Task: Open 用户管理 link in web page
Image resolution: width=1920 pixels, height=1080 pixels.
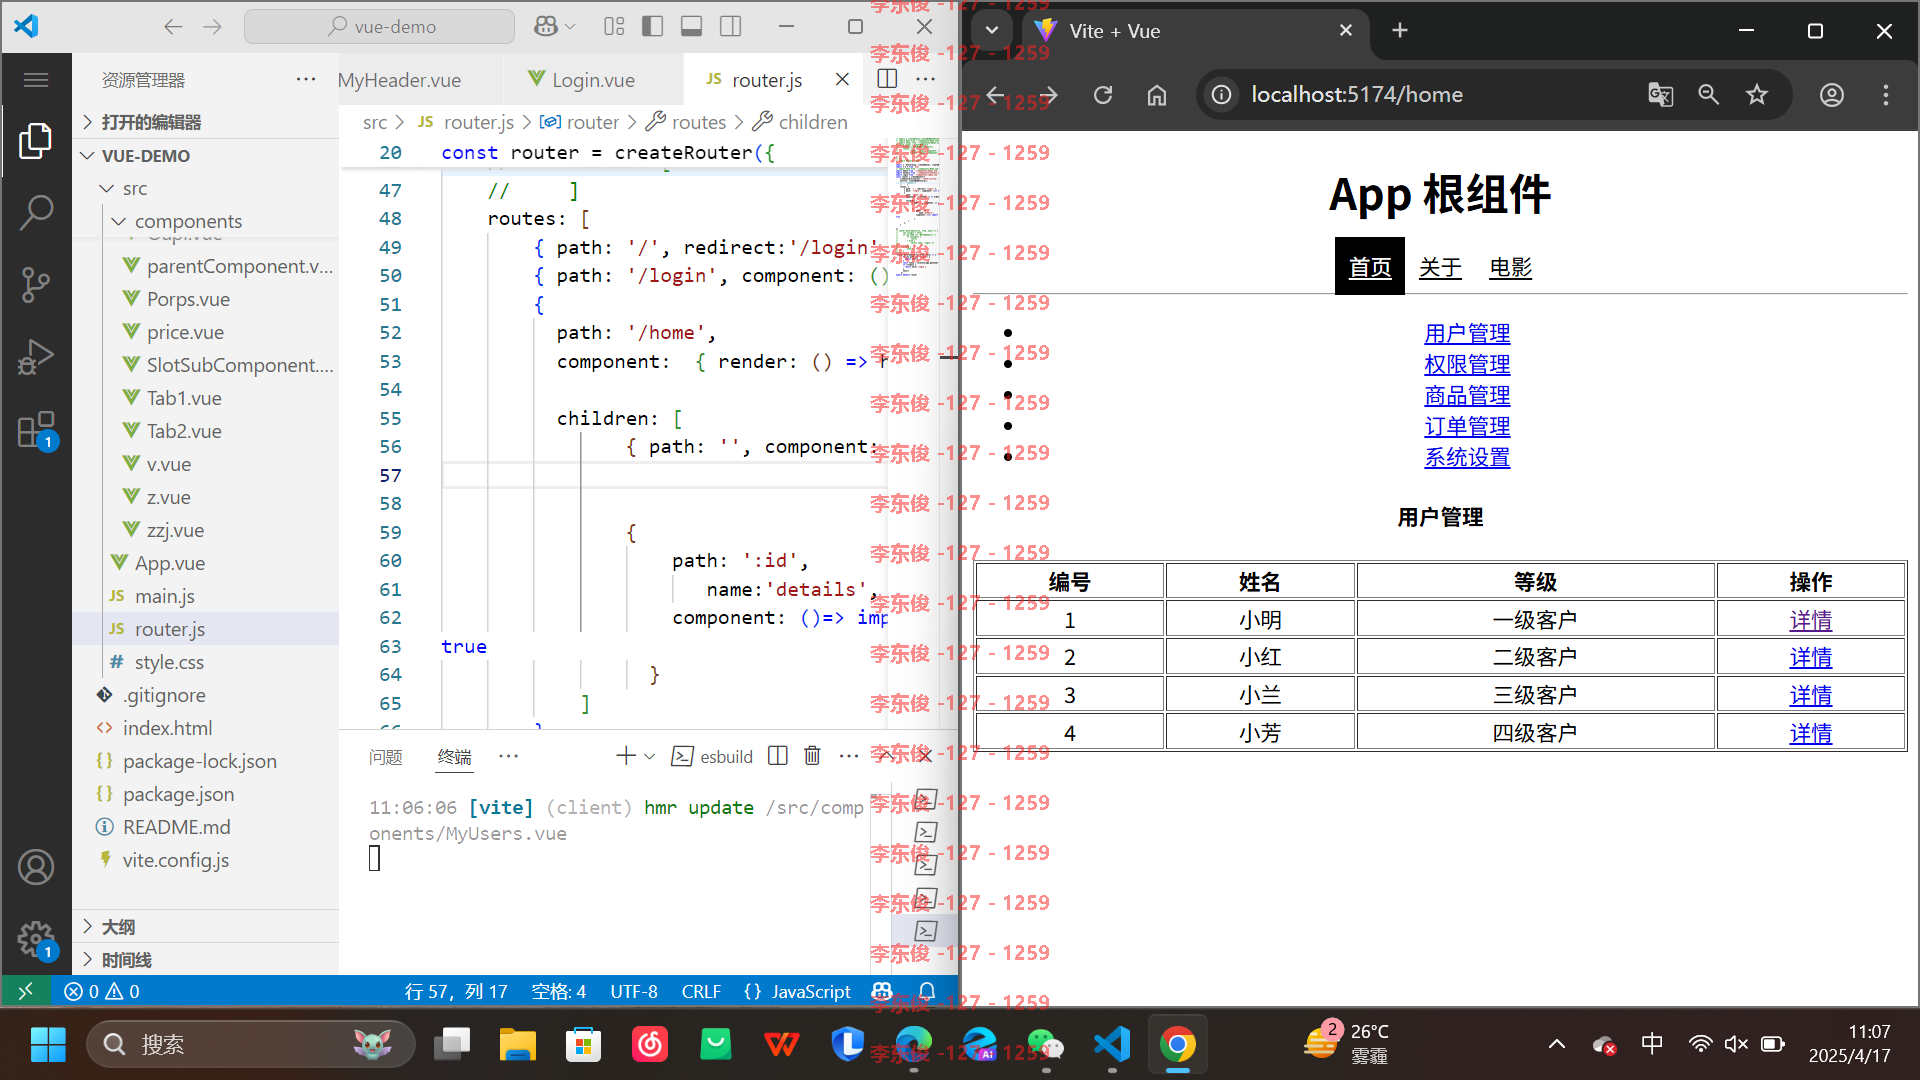Action: 1467,334
